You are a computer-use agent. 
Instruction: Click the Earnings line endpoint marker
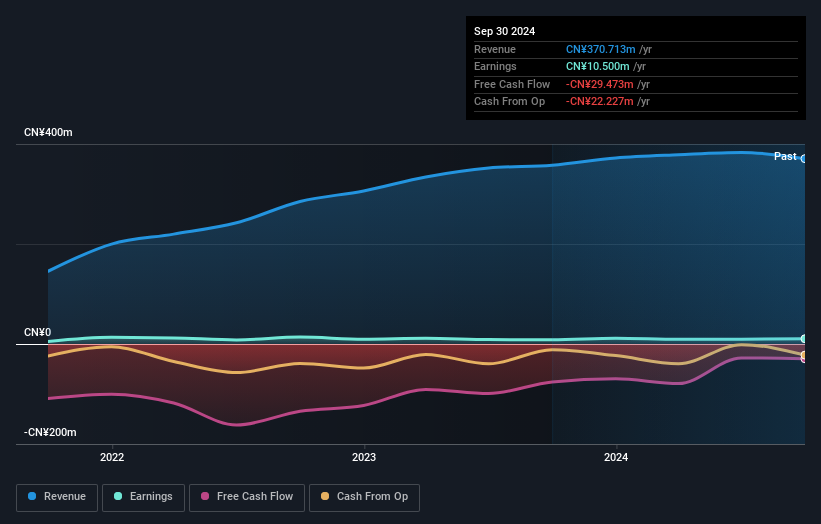pyautogui.click(x=804, y=339)
